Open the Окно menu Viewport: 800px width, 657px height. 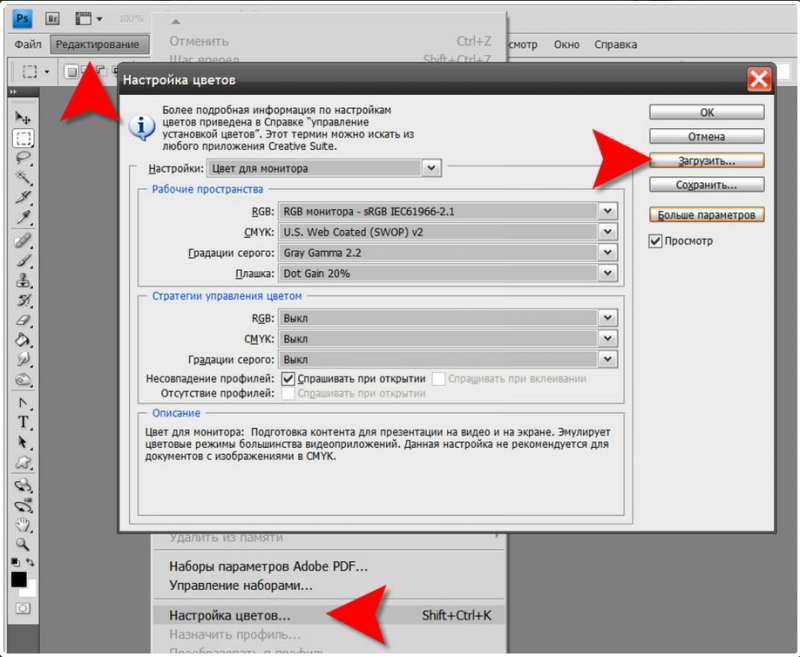click(566, 44)
